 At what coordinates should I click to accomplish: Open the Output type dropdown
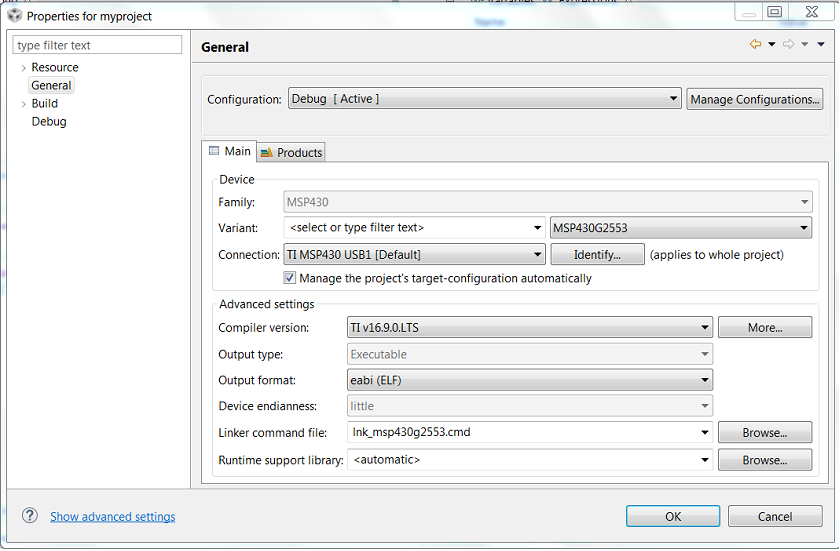530,354
